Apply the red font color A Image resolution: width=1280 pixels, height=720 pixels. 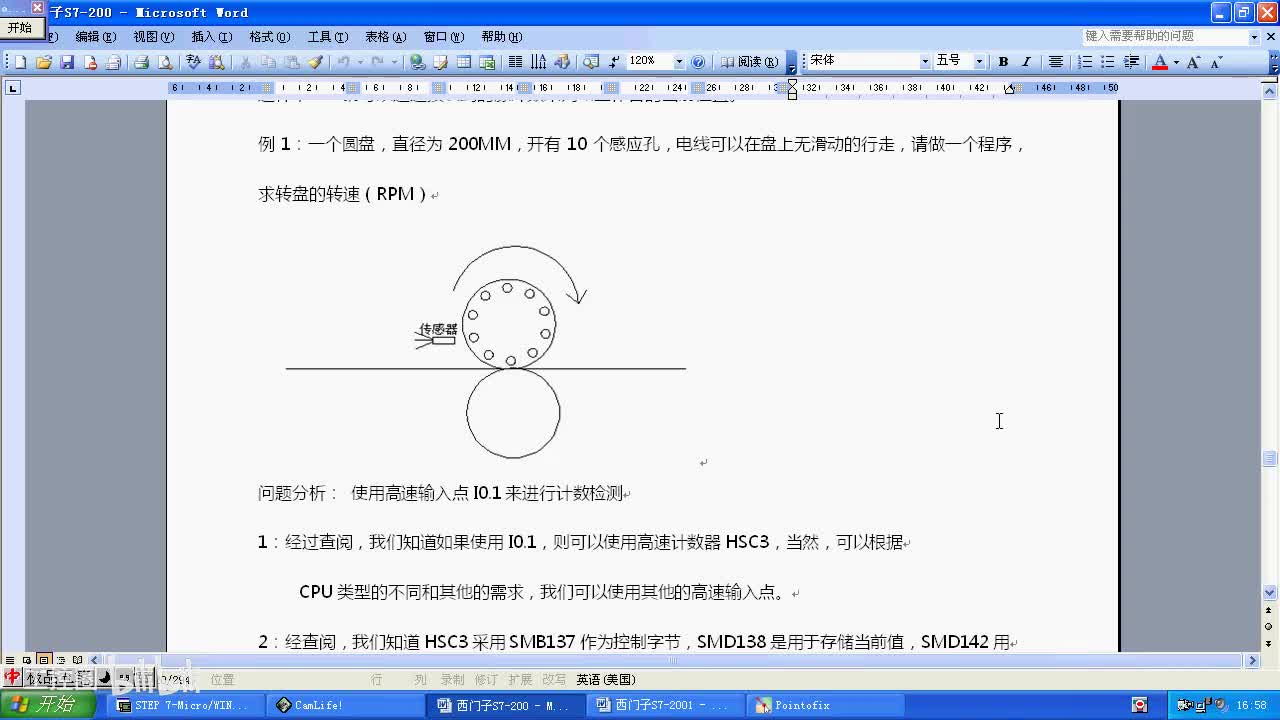point(1160,62)
